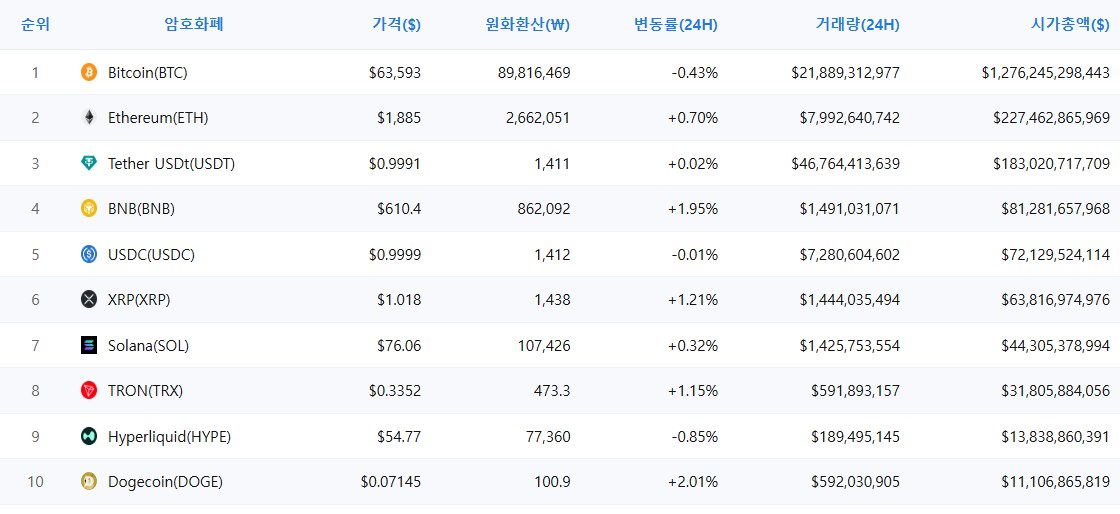Image resolution: width=1120 pixels, height=514 pixels.
Task: Click USDC volume $7,280,604,602
Action: coord(850,254)
